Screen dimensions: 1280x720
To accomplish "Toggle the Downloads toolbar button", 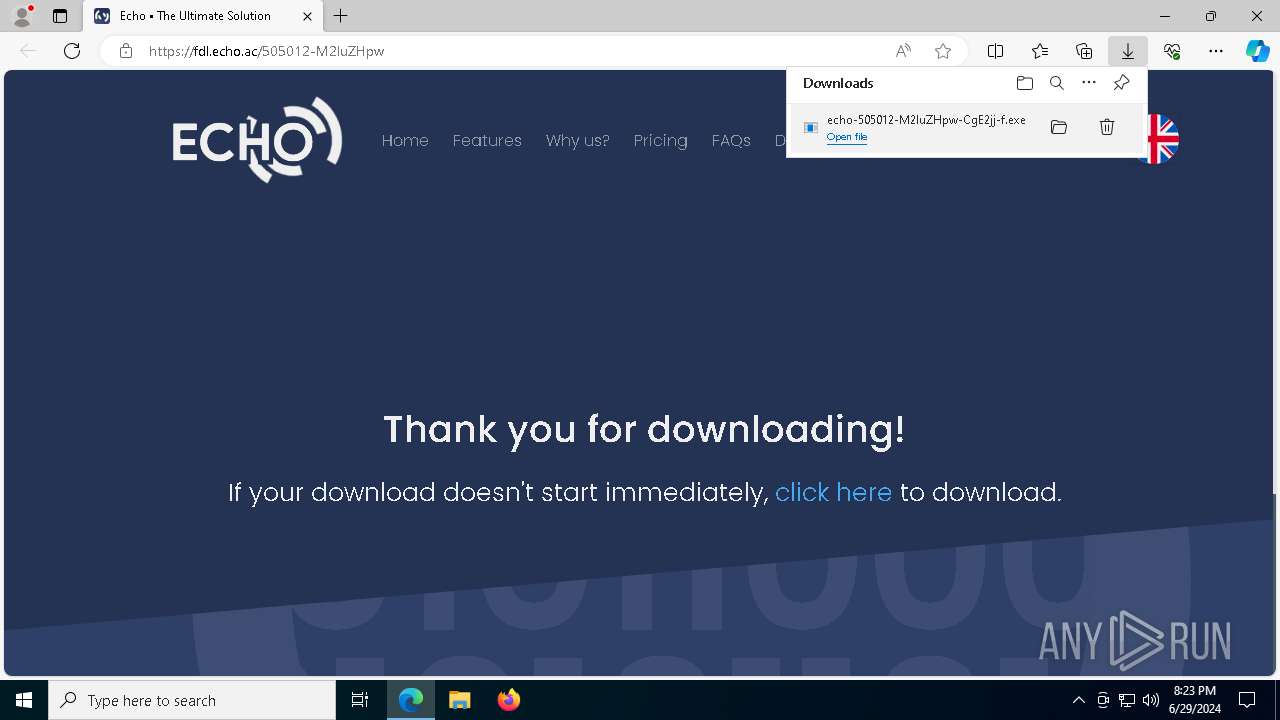I will (1128, 51).
